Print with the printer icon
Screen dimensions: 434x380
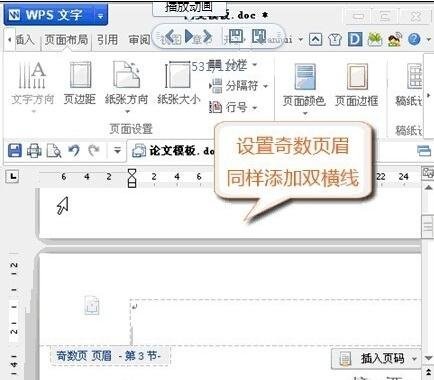click(34, 151)
